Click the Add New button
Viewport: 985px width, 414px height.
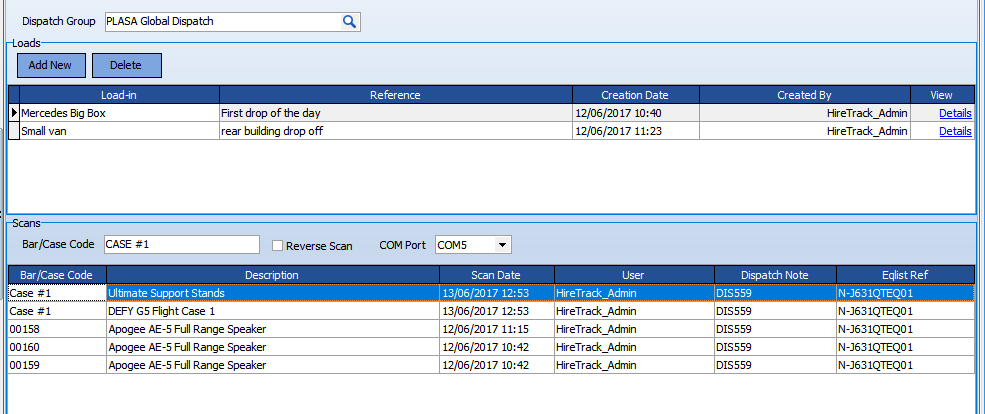click(x=51, y=65)
